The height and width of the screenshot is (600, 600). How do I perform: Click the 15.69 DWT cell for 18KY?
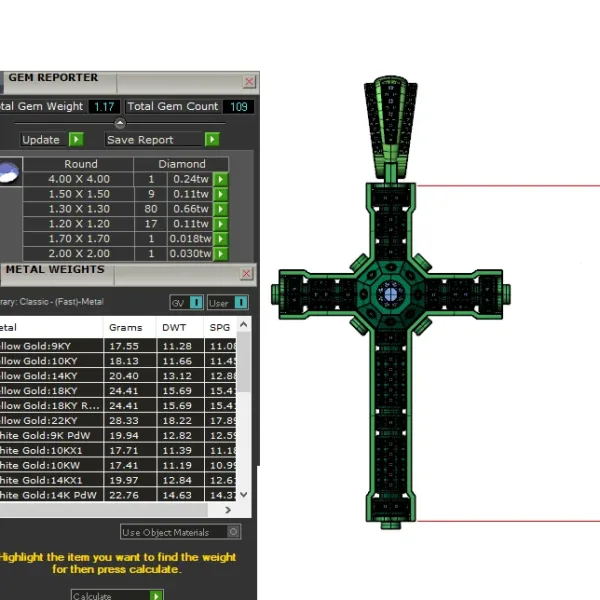pos(180,391)
